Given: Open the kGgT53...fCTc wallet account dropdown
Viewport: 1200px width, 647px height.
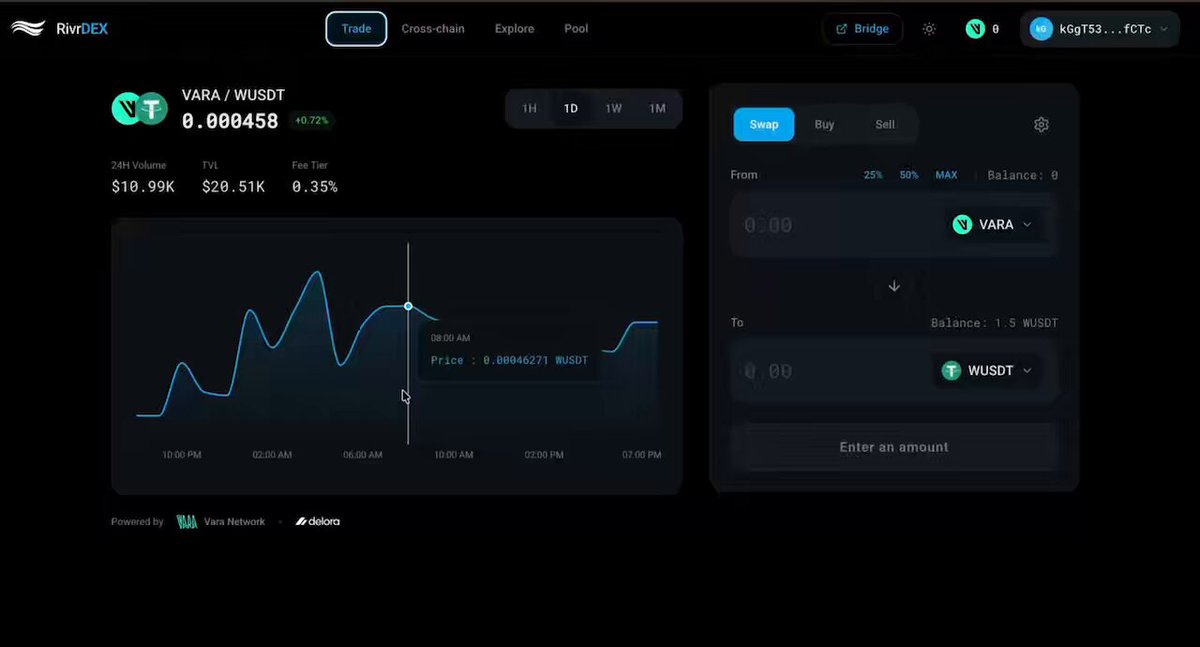Looking at the screenshot, I should click(1100, 29).
